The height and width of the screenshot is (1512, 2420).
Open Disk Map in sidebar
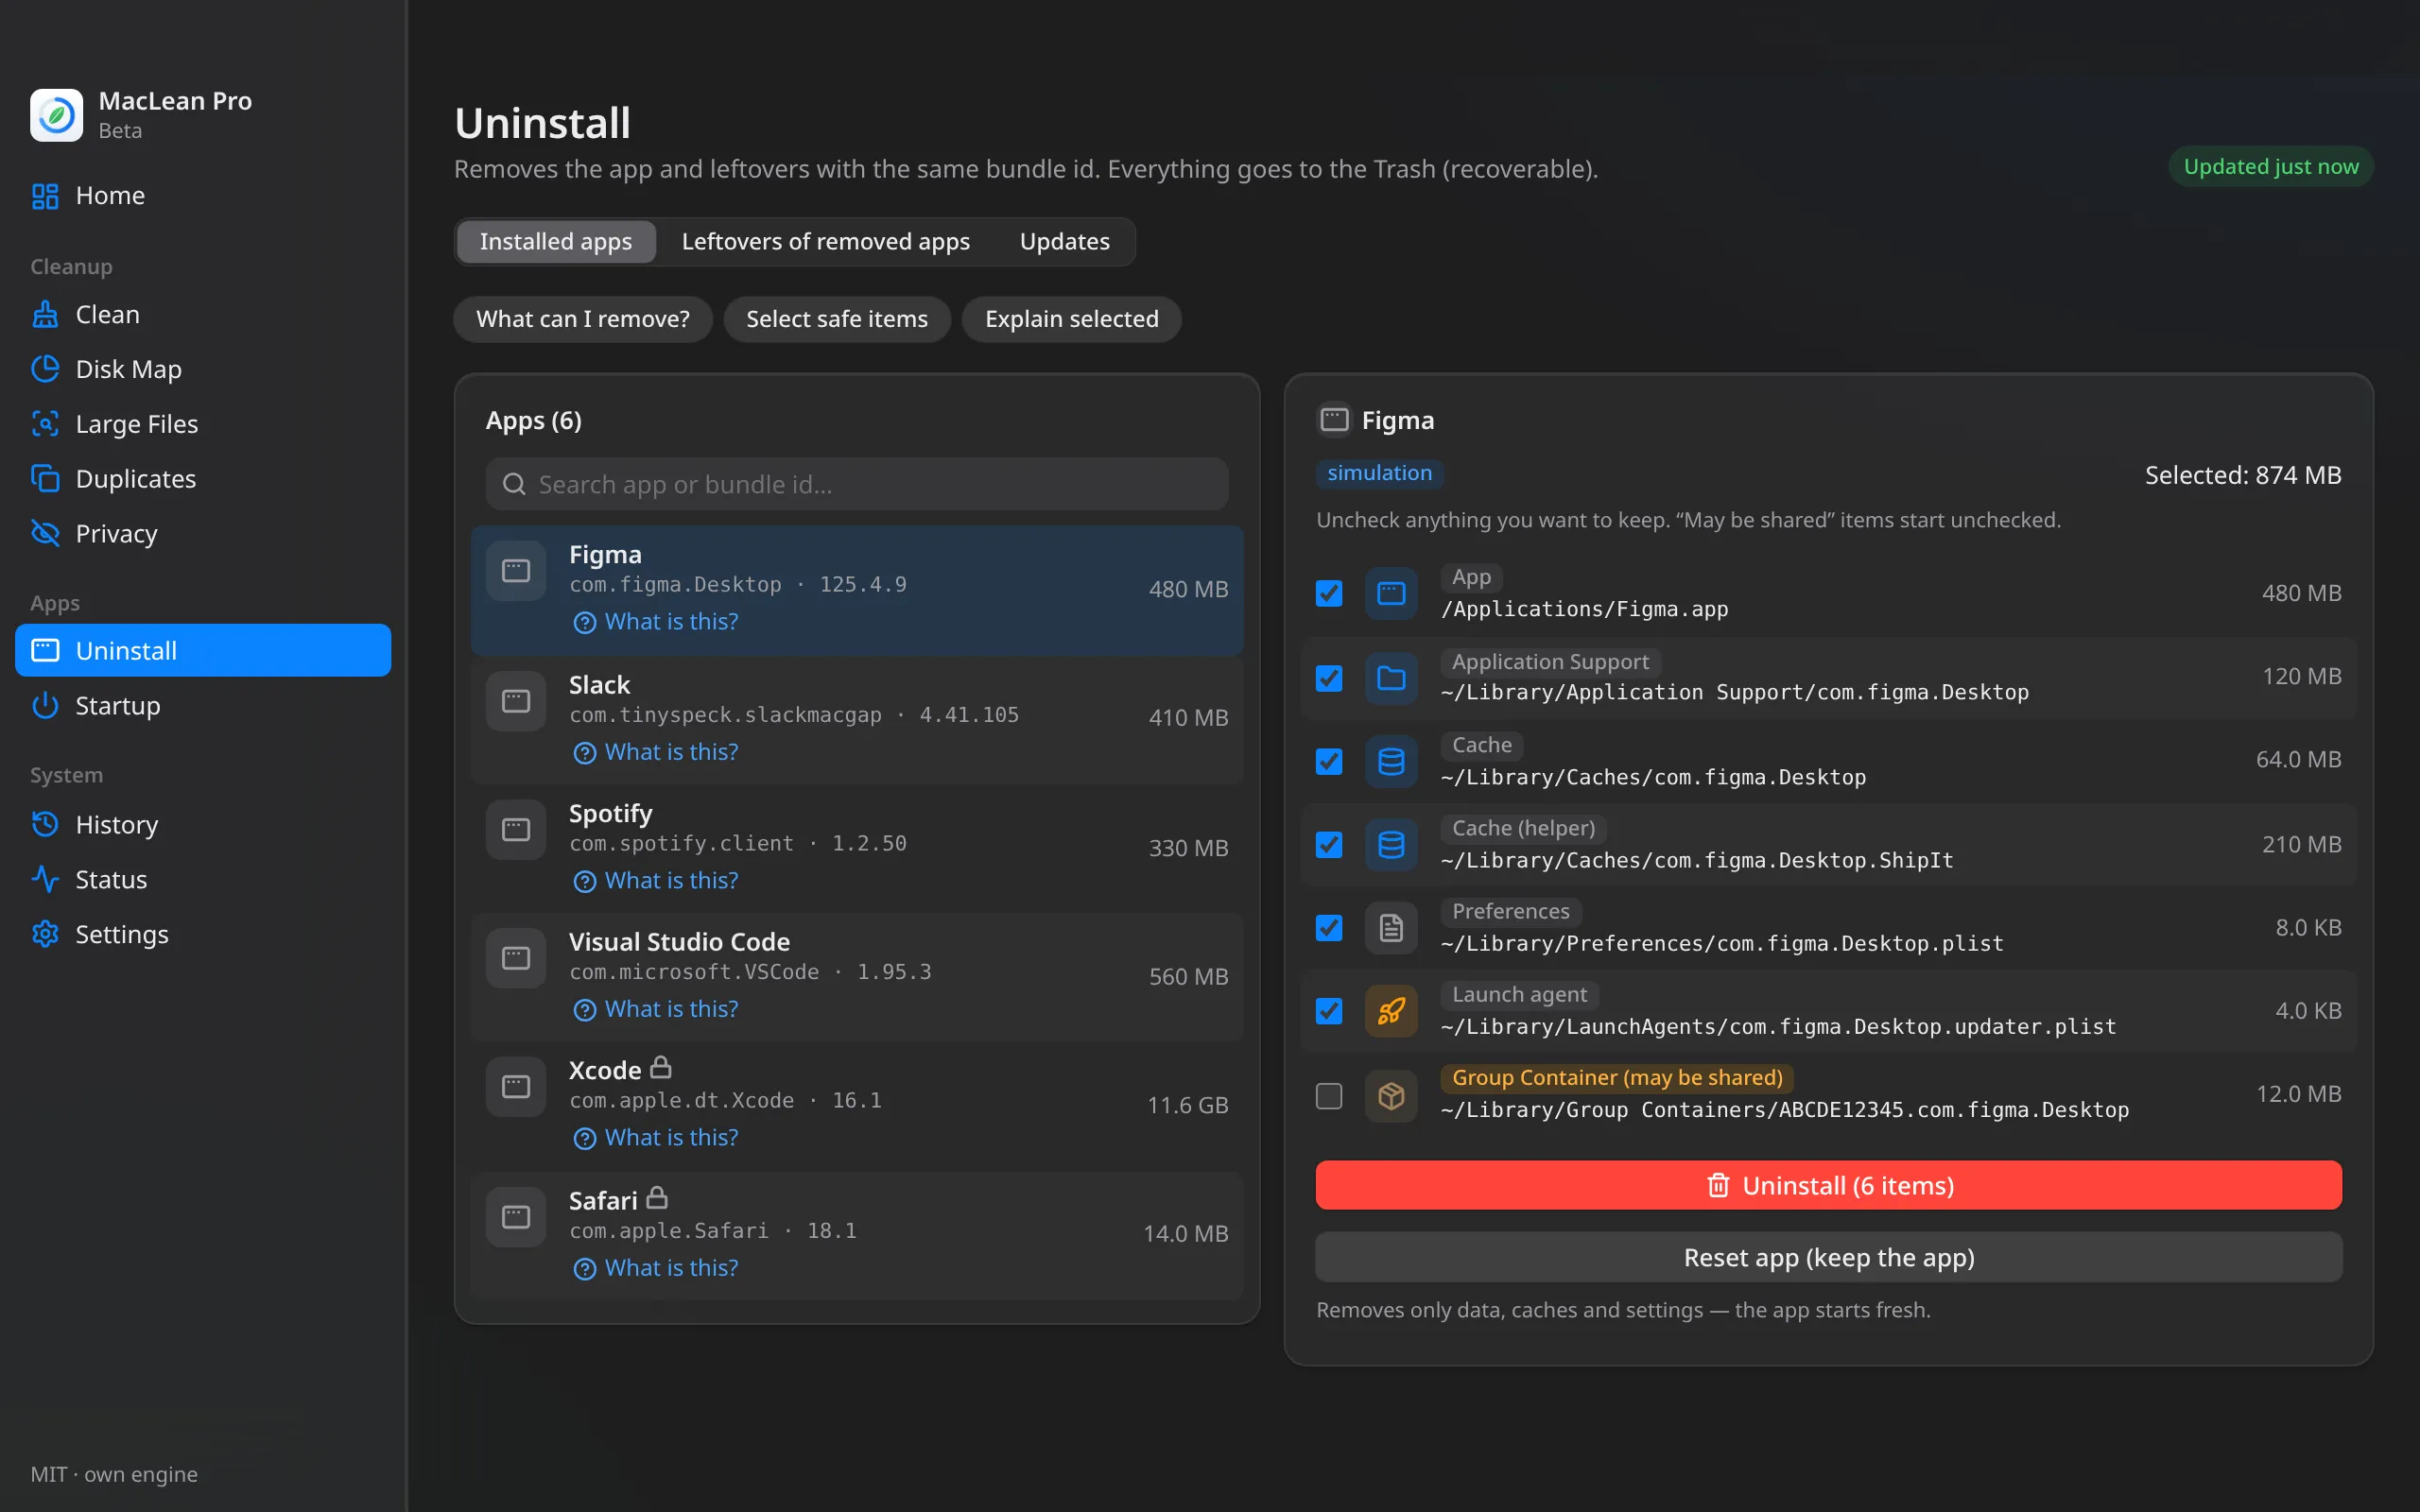point(203,370)
